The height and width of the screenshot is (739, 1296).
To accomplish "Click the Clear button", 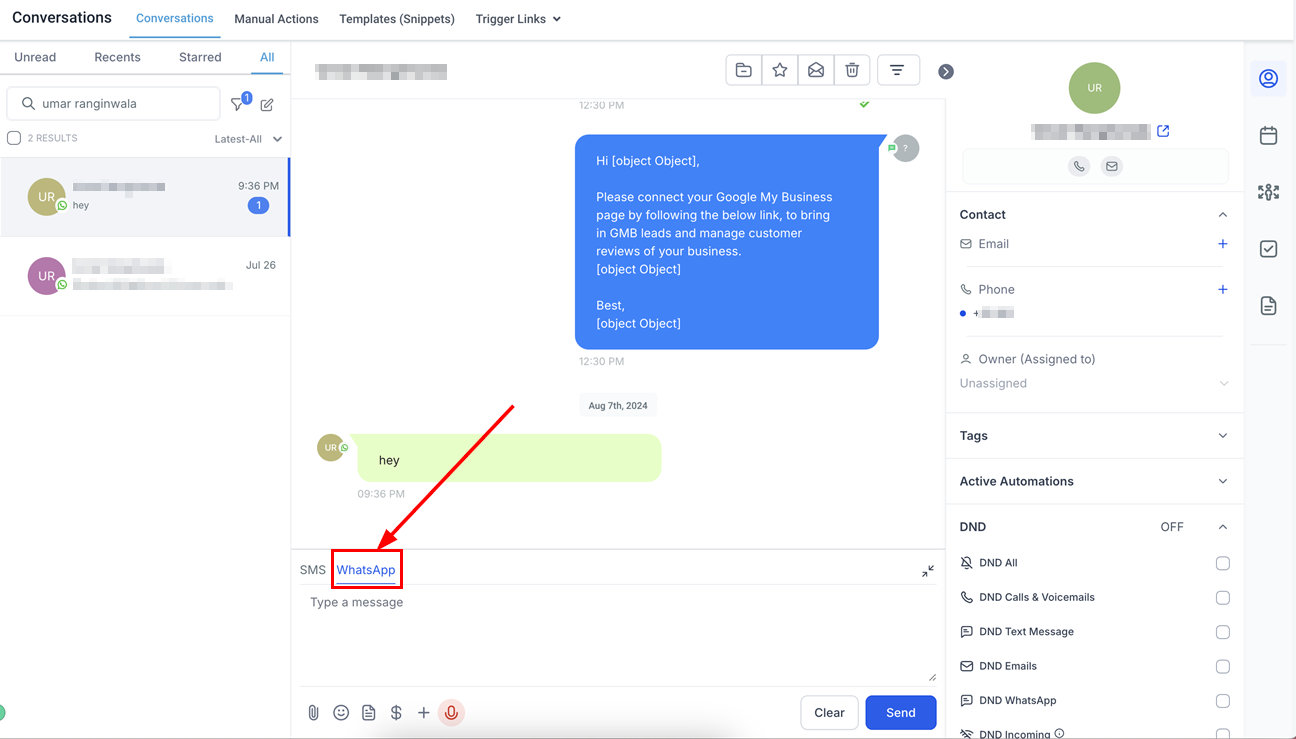I will click(829, 713).
